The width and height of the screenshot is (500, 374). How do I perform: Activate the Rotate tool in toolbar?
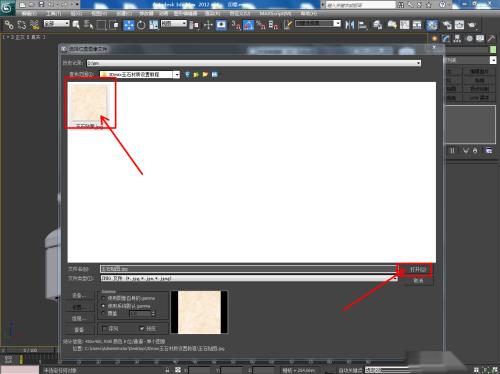141,25
